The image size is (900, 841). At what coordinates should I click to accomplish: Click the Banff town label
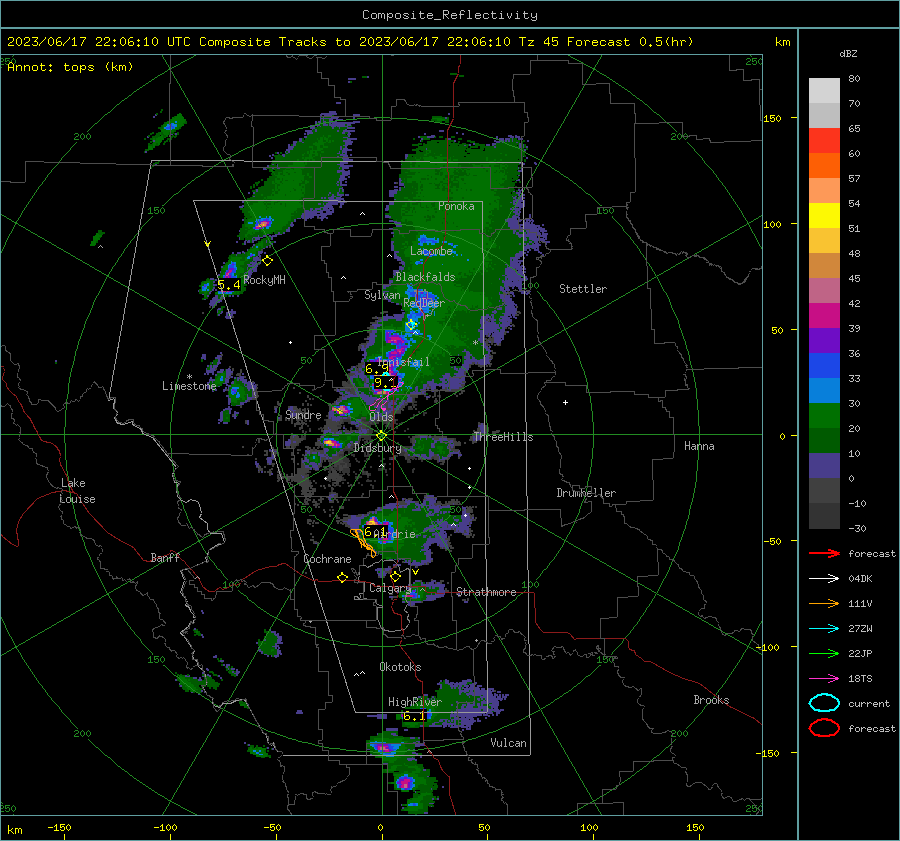pyautogui.click(x=165, y=557)
